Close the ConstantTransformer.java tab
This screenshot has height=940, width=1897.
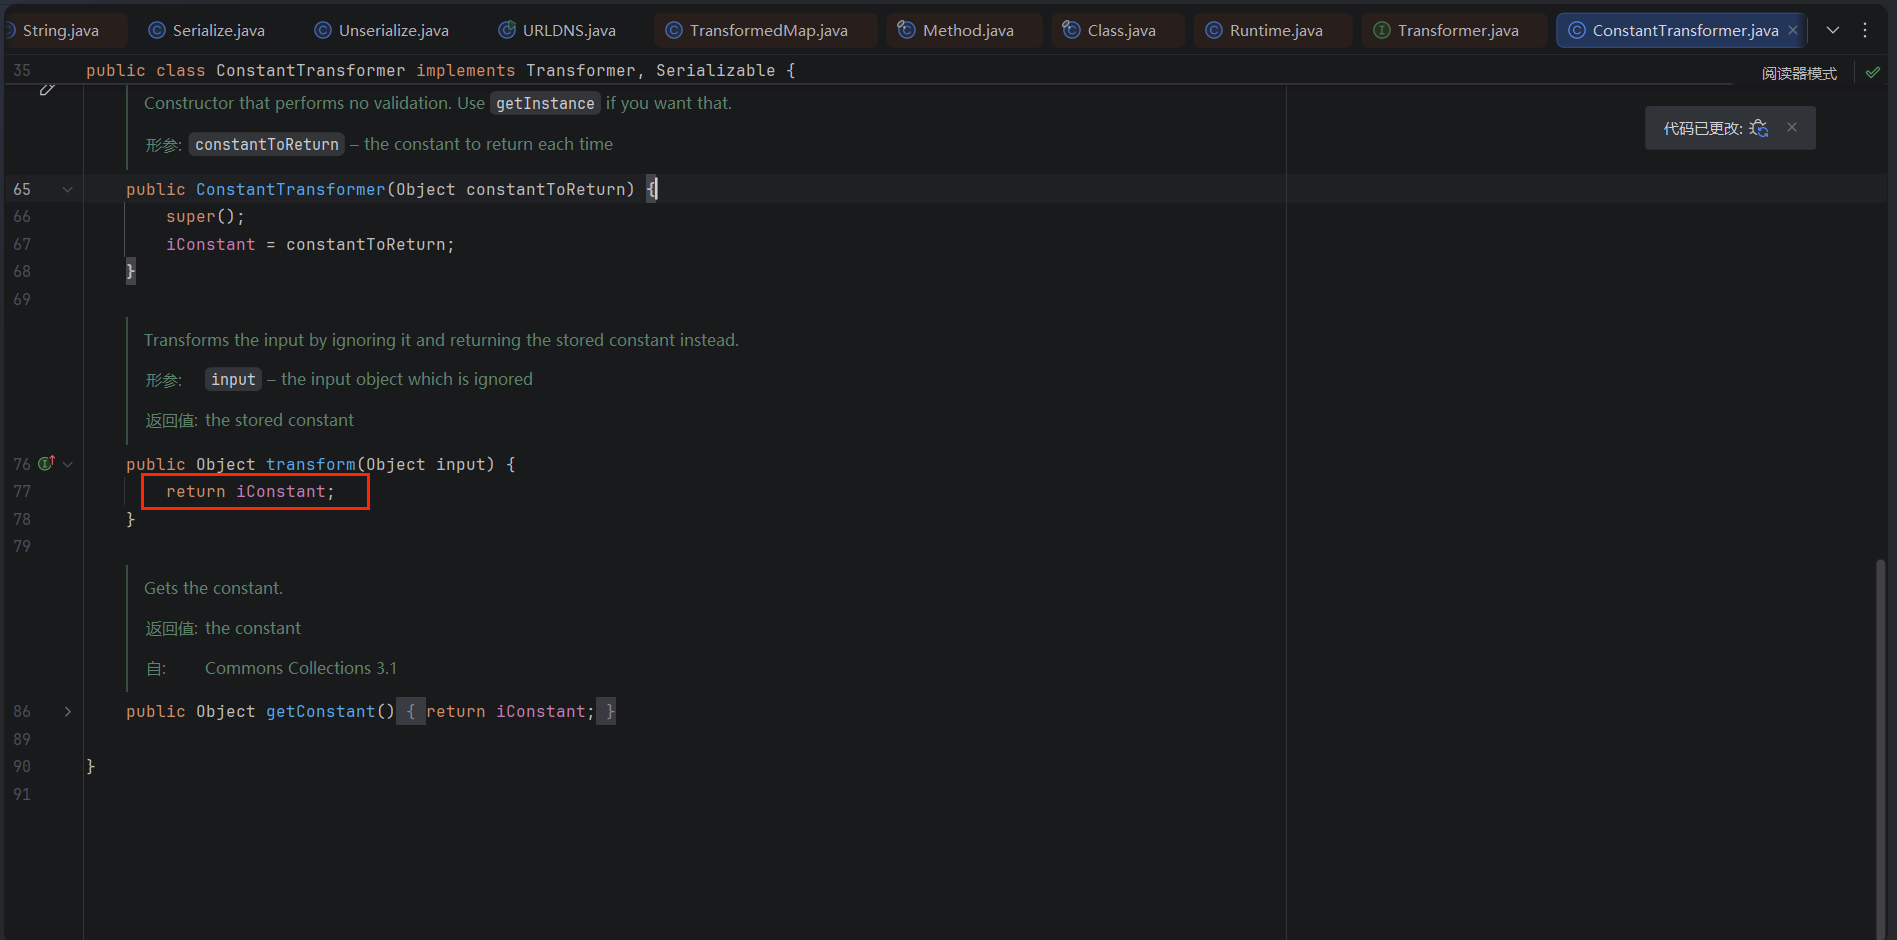tap(1793, 31)
